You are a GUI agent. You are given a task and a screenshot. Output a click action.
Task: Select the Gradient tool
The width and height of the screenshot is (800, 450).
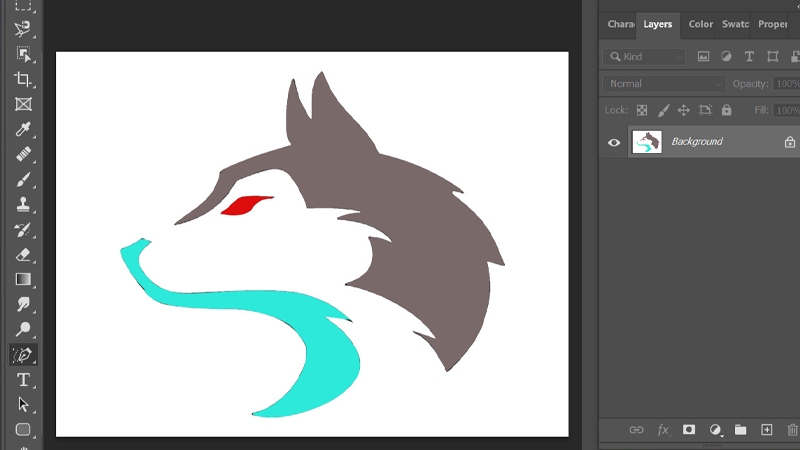coord(23,280)
